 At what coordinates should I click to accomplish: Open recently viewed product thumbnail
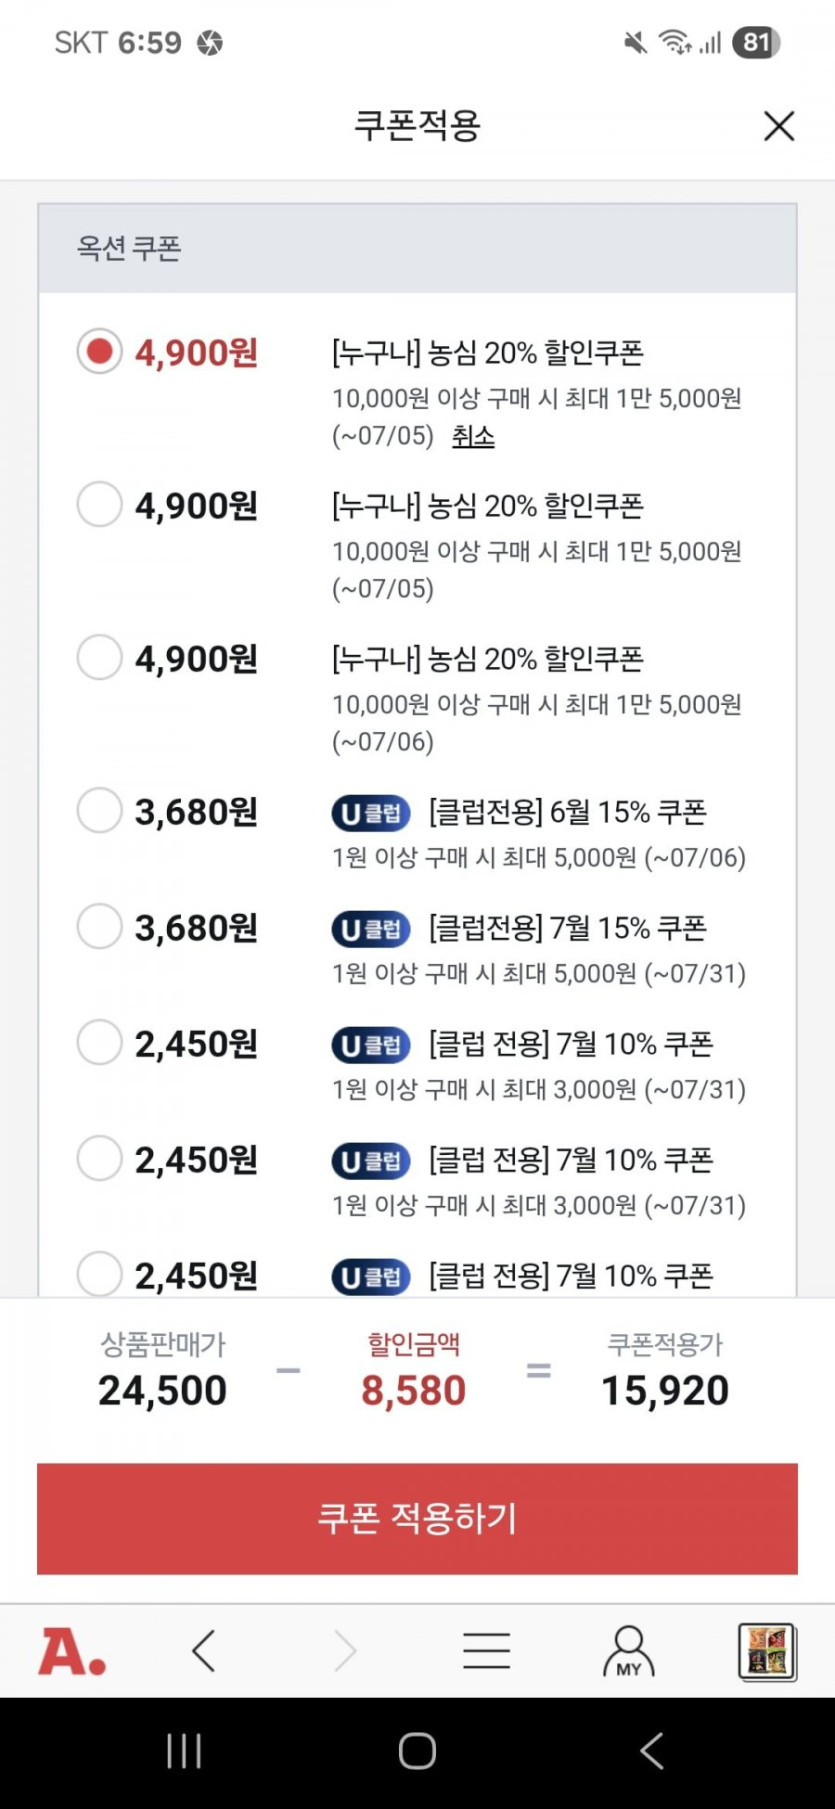767,1651
